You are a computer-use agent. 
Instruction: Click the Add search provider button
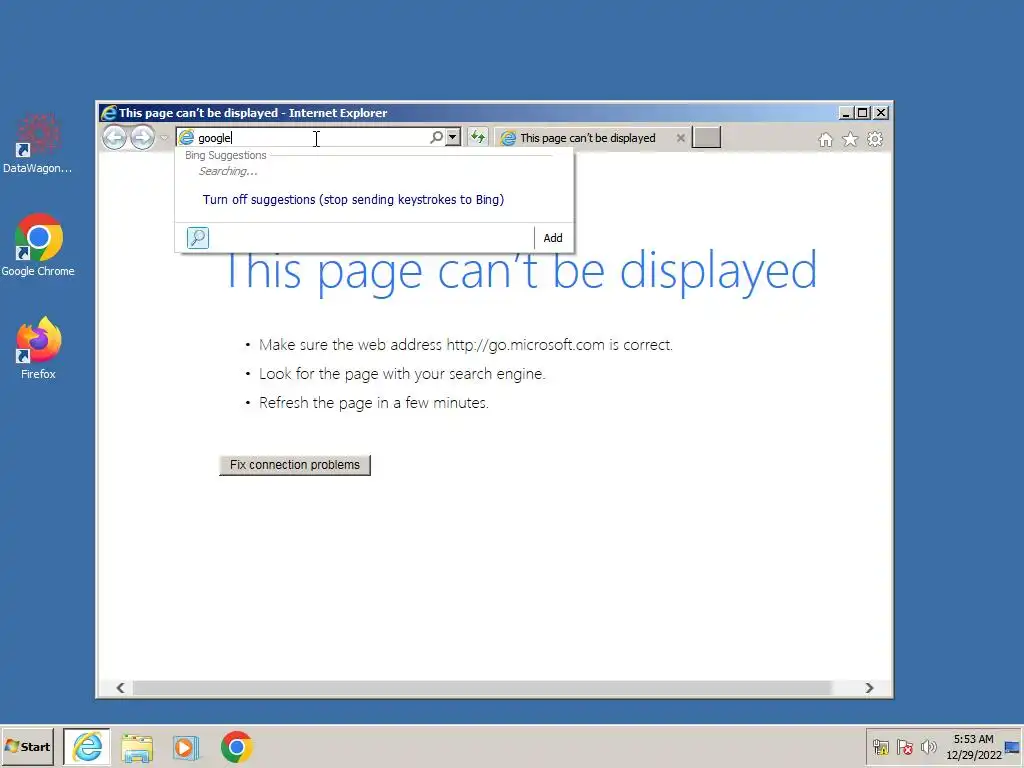click(552, 238)
